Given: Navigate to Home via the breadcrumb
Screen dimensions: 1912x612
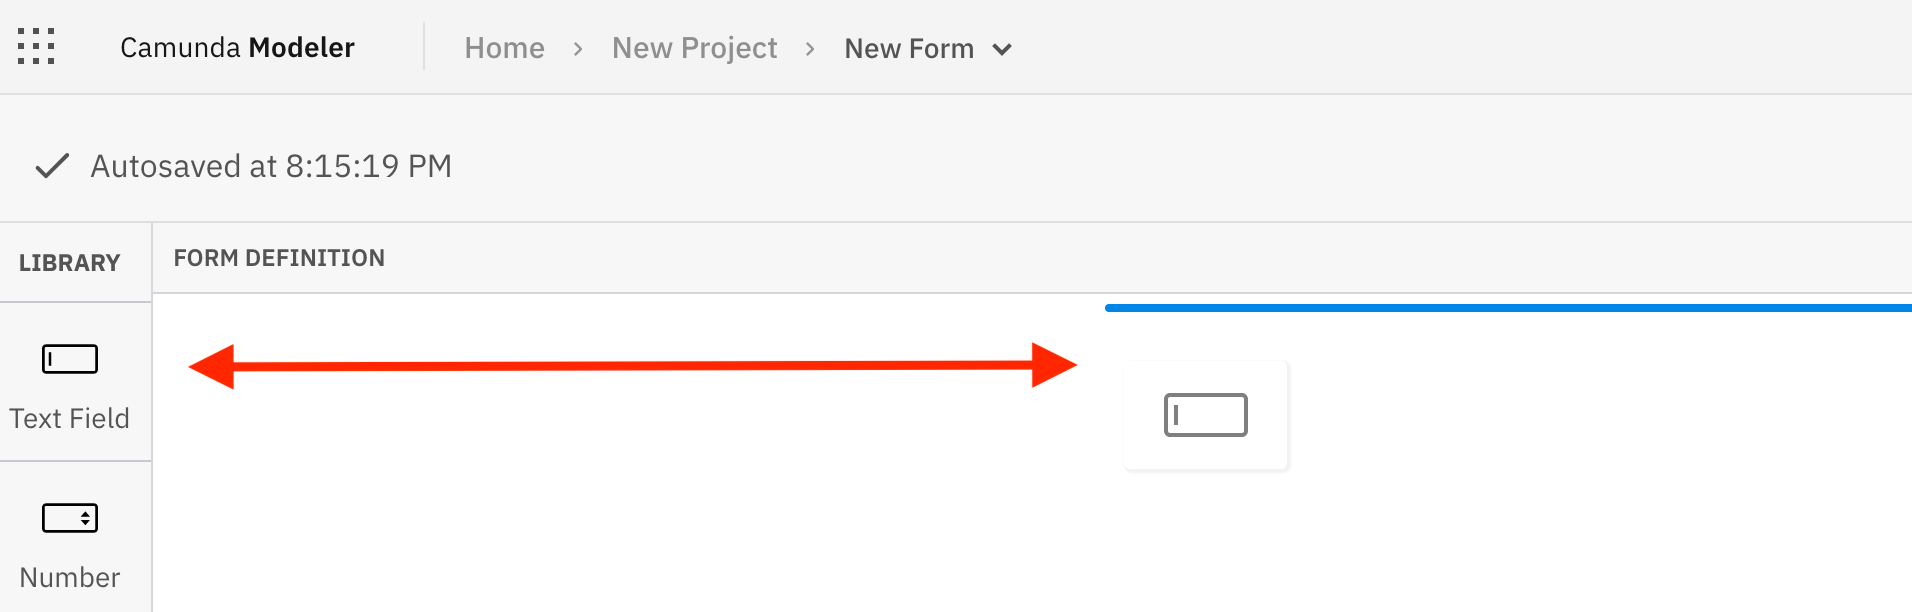Looking at the screenshot, I should click(504, 47).
